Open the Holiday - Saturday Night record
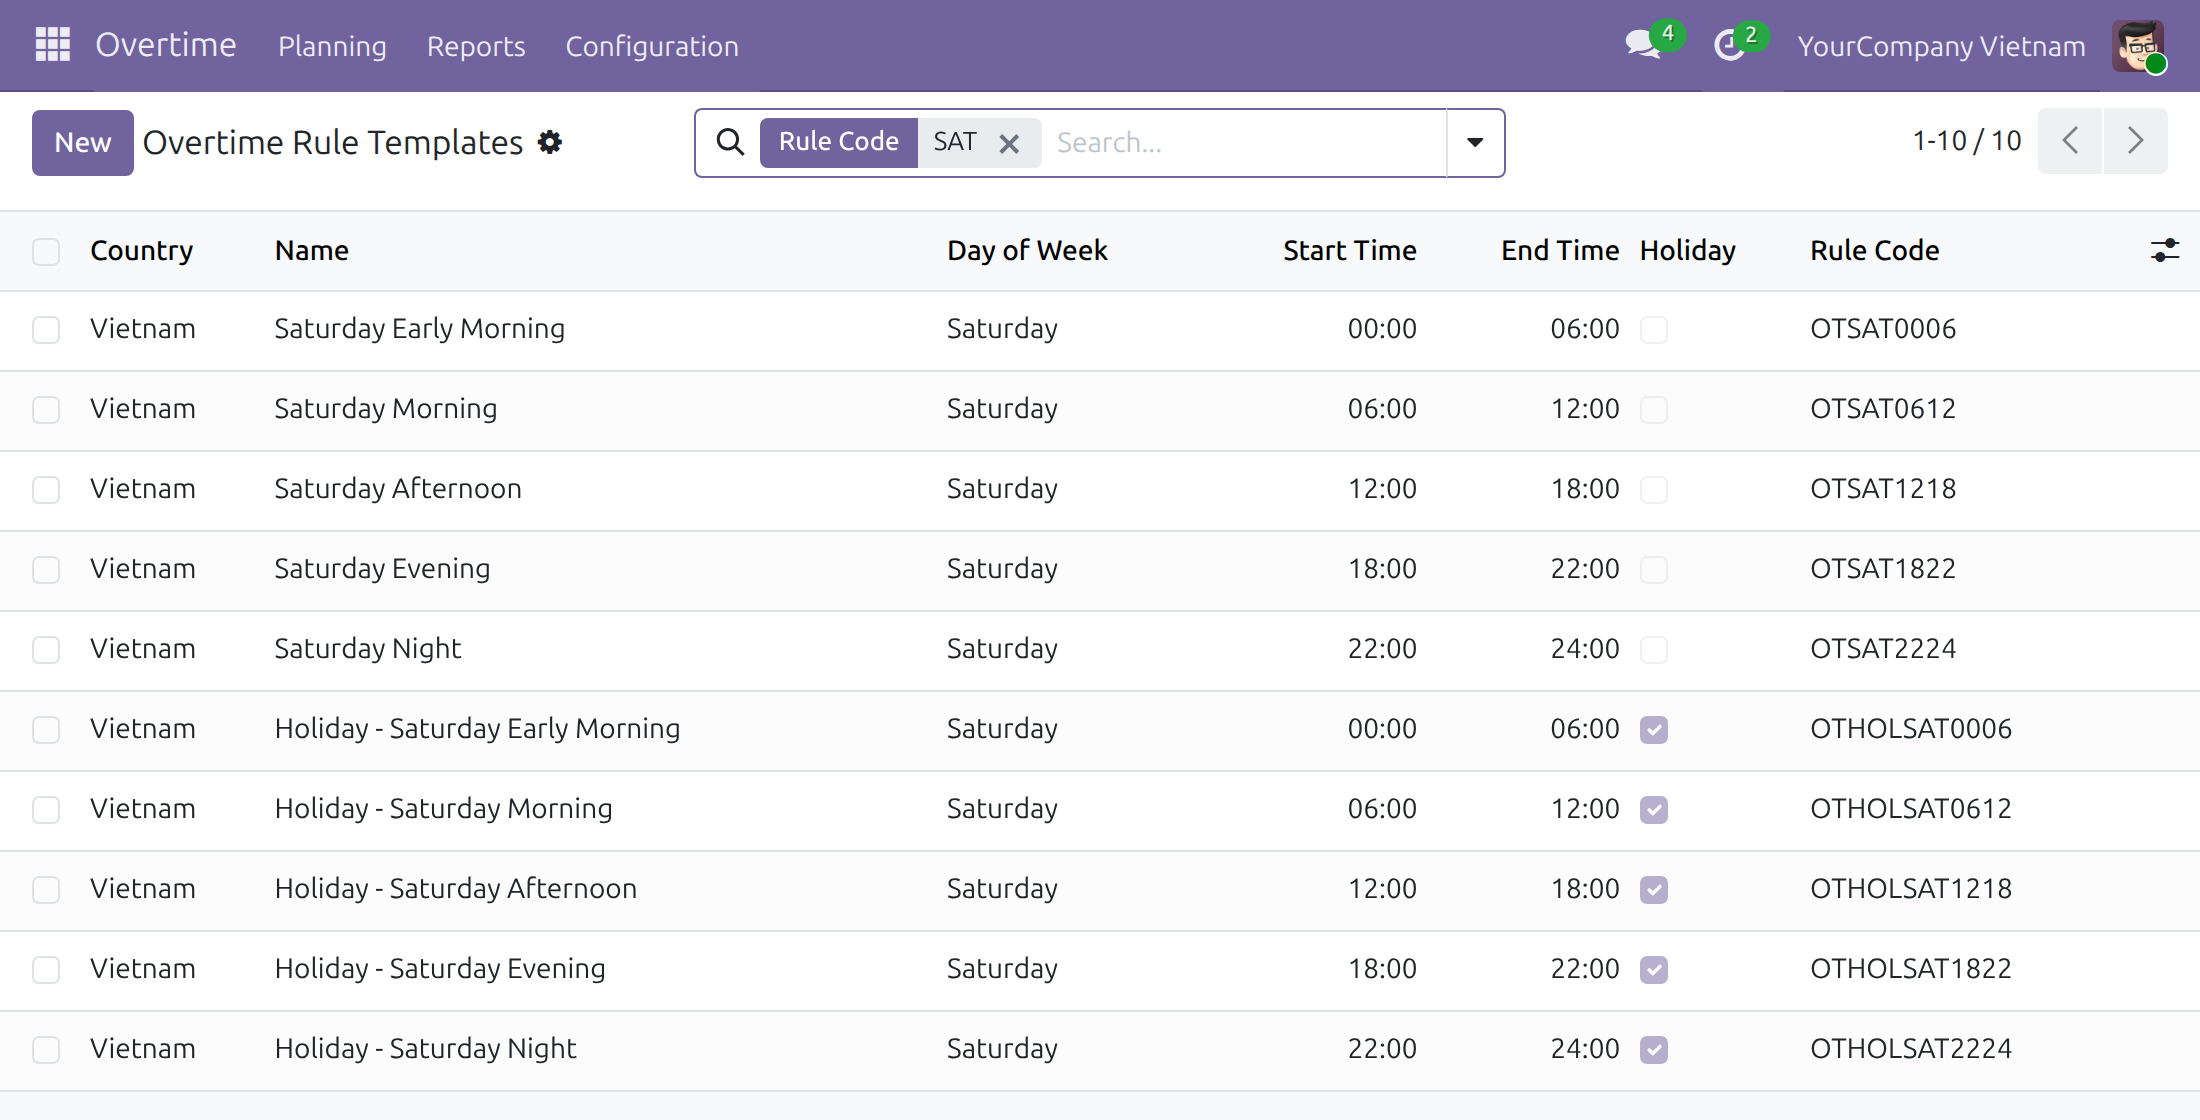2200x1120 pixels. coord(425,1049)
